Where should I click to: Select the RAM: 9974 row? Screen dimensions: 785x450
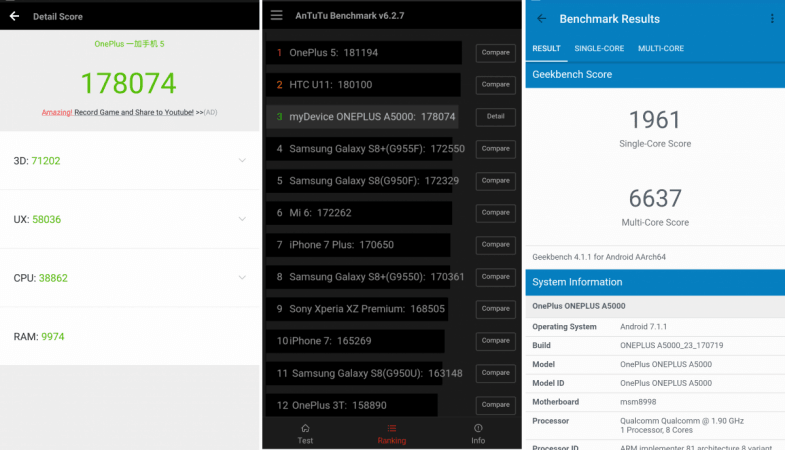(130, 336)
